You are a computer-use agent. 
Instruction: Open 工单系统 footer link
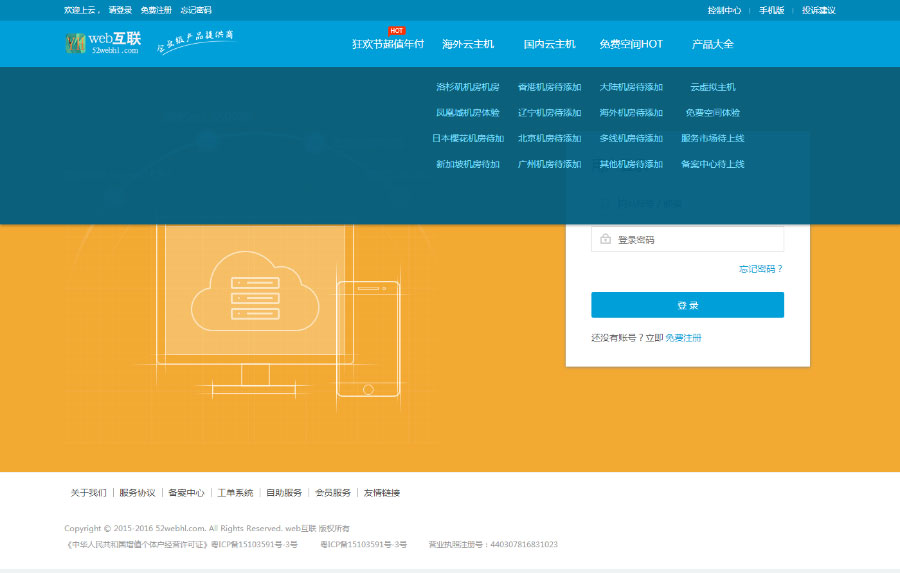pyautogui.click(x=235, y=493)
